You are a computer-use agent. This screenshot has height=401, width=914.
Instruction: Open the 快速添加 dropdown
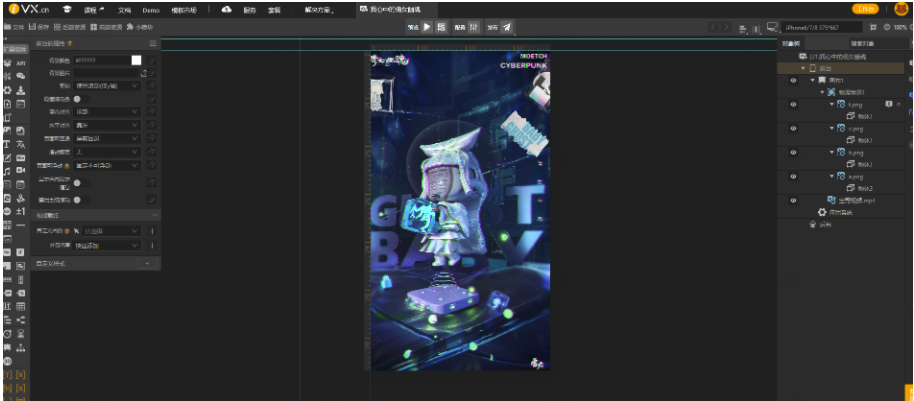107,245
